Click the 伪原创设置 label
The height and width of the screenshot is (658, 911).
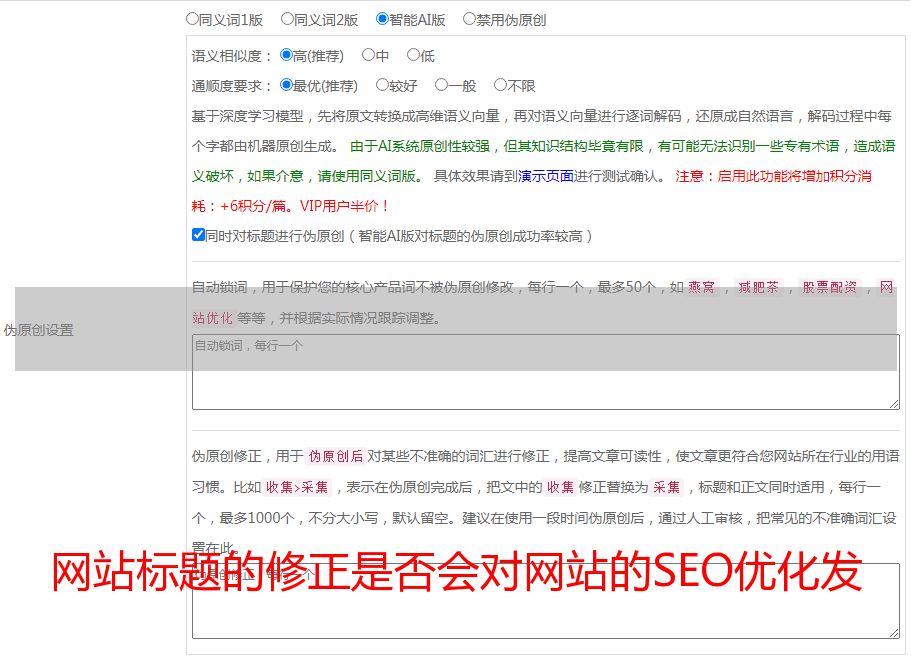tap(39, 330)
